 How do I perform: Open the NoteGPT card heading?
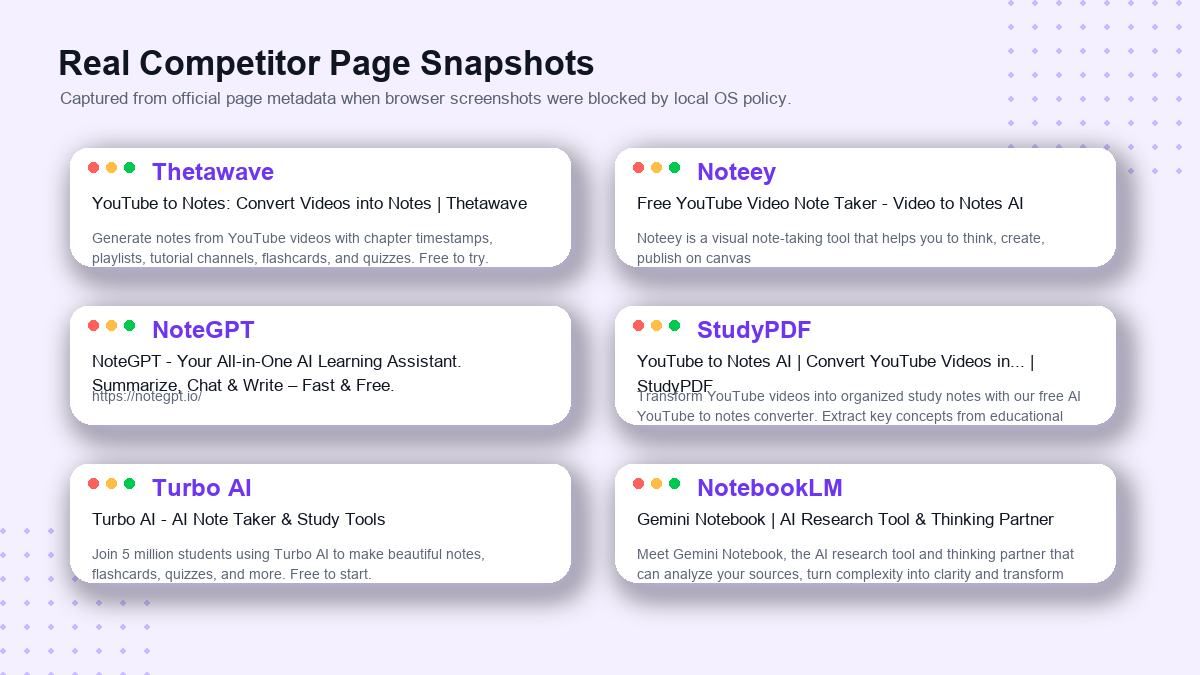(203, 330)
